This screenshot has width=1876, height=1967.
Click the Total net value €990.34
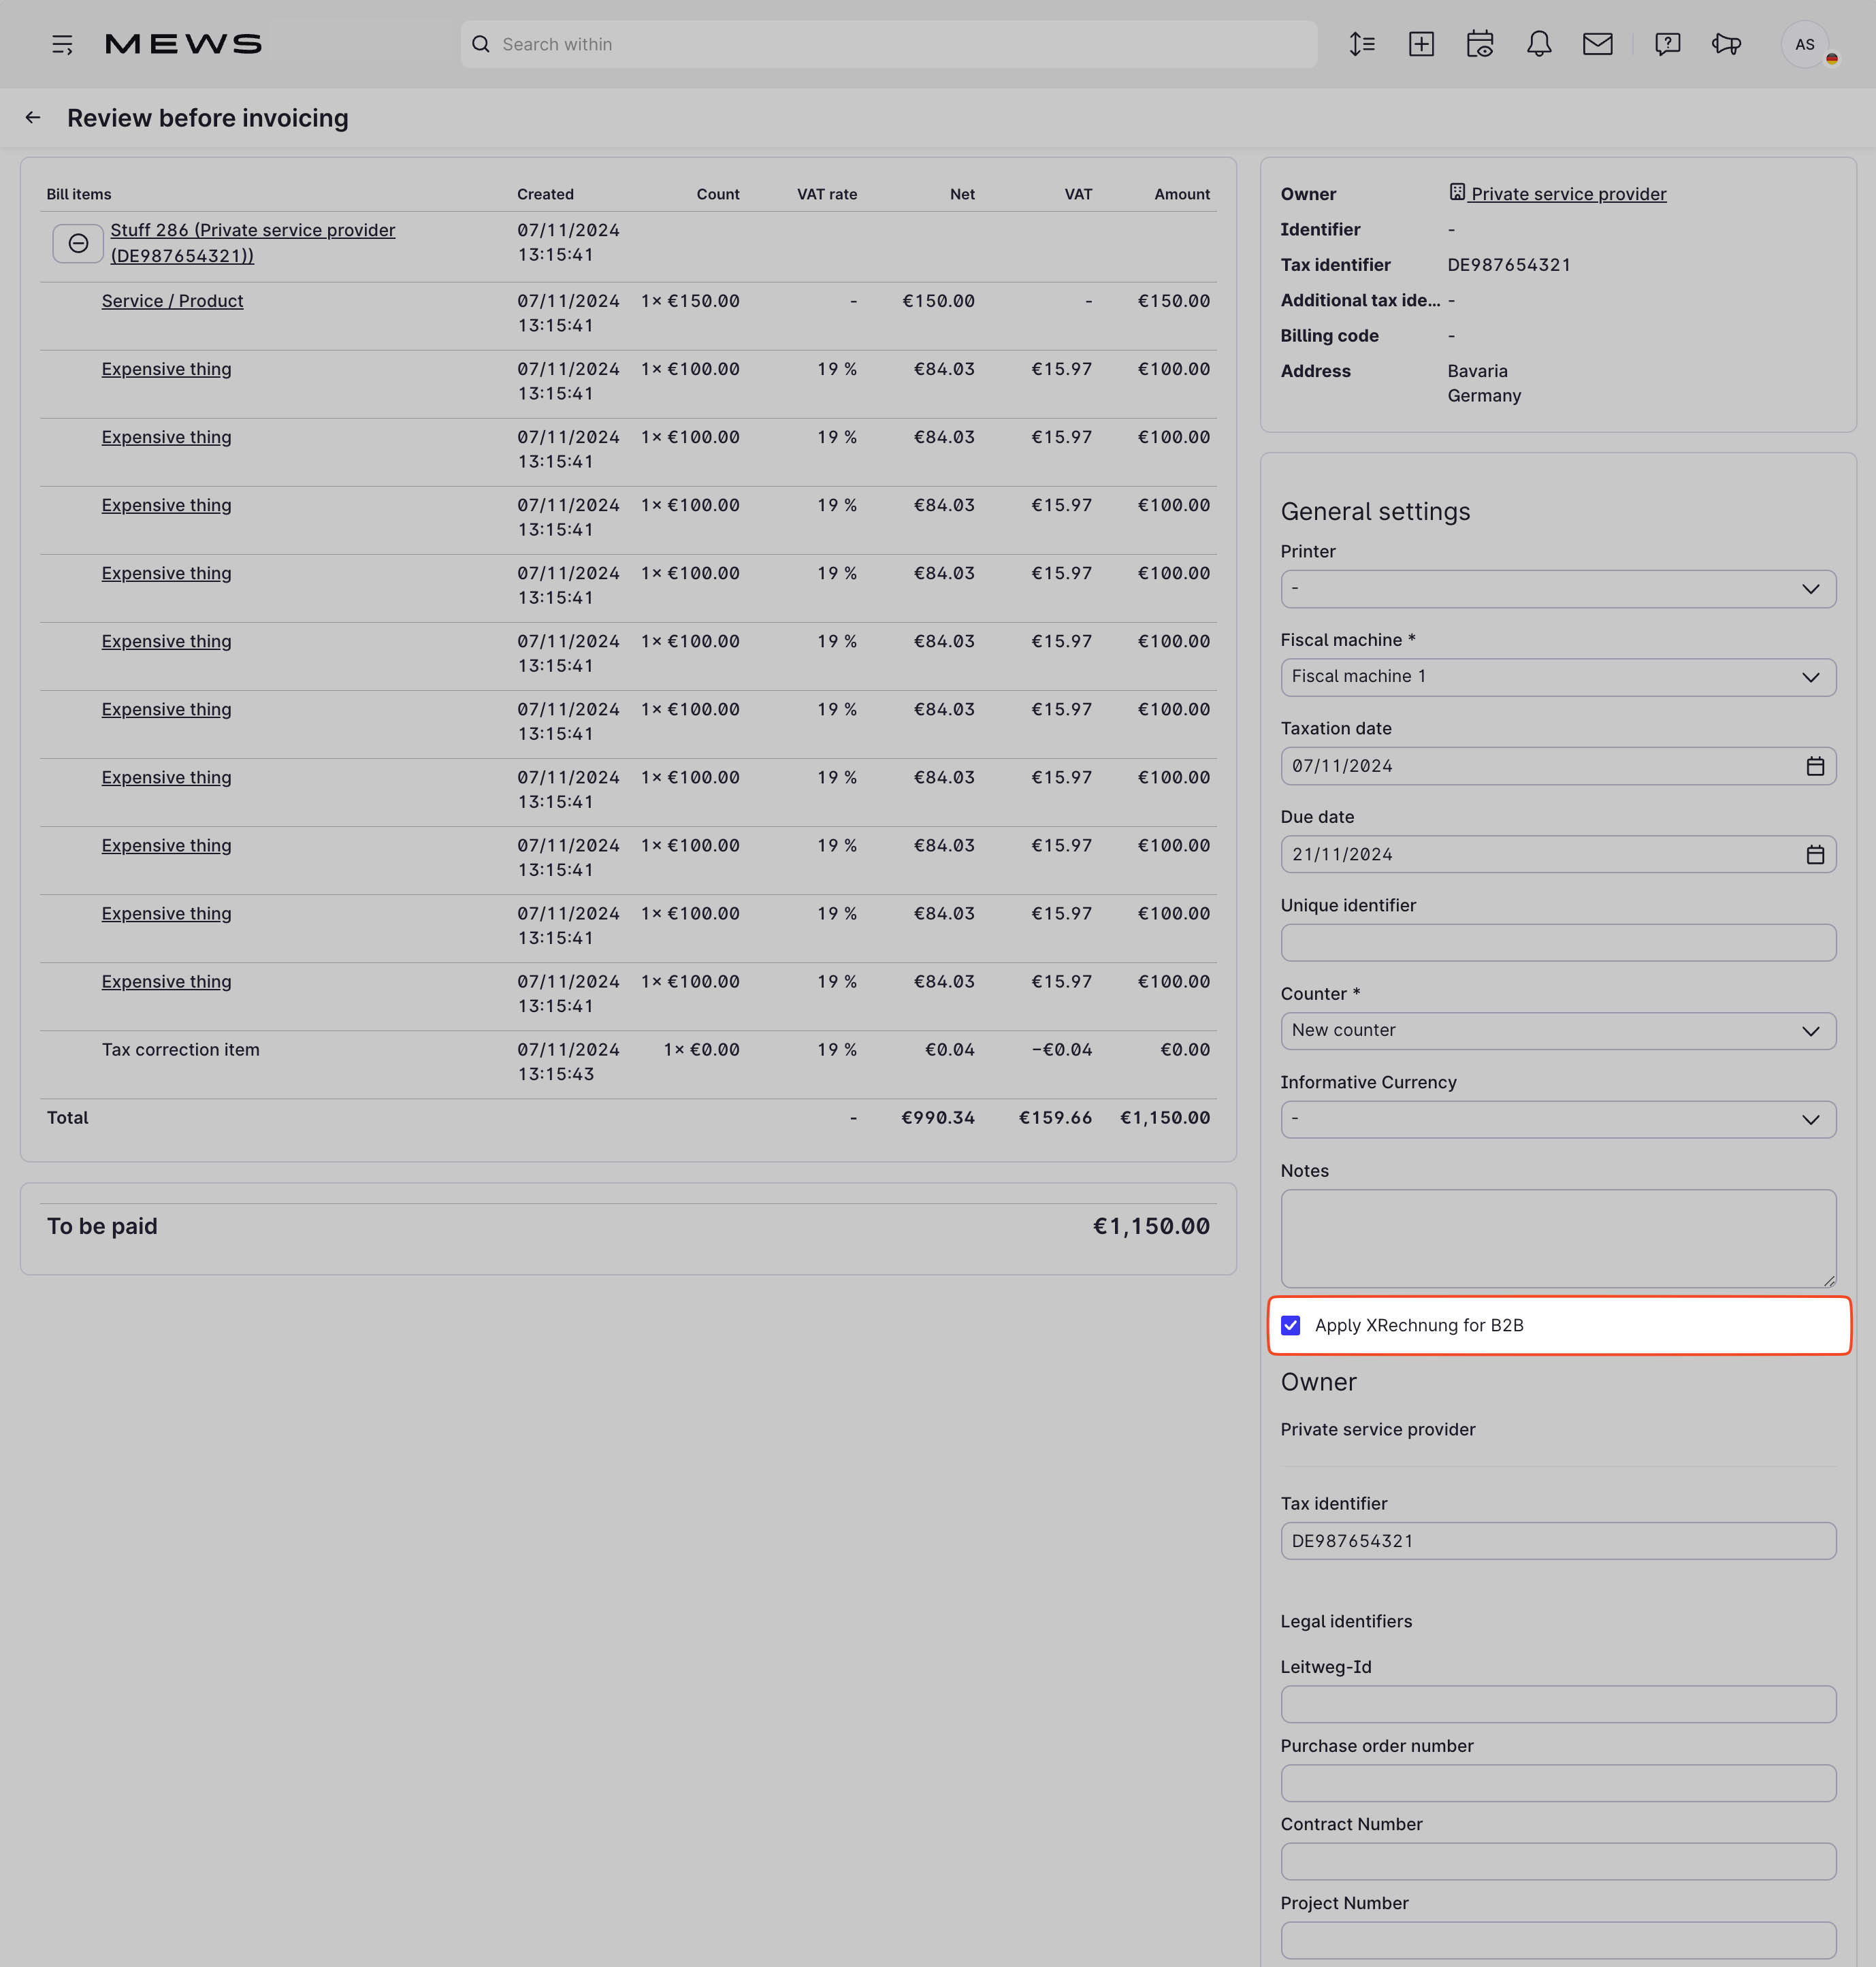(x=937, y=1118)
